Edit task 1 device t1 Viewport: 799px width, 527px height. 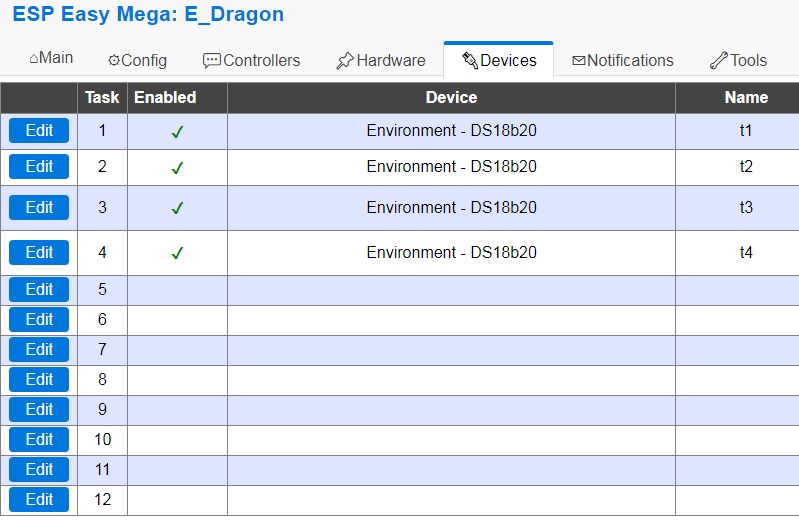pyautogui.click(x=39, y=131)
